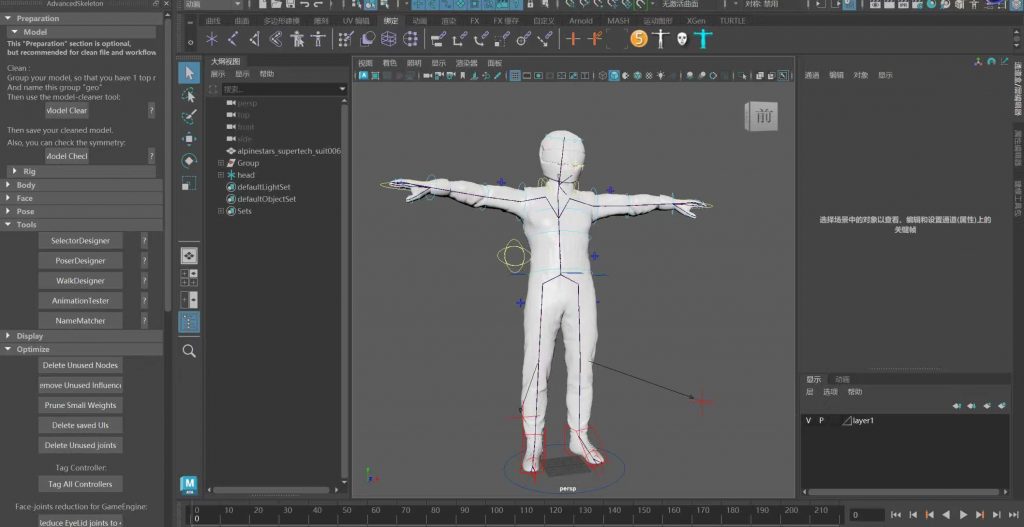Image resolution: width=1024 pixels, height=527 pixels.
Task: Expand the Pose section
Action: tap(6, 211)
